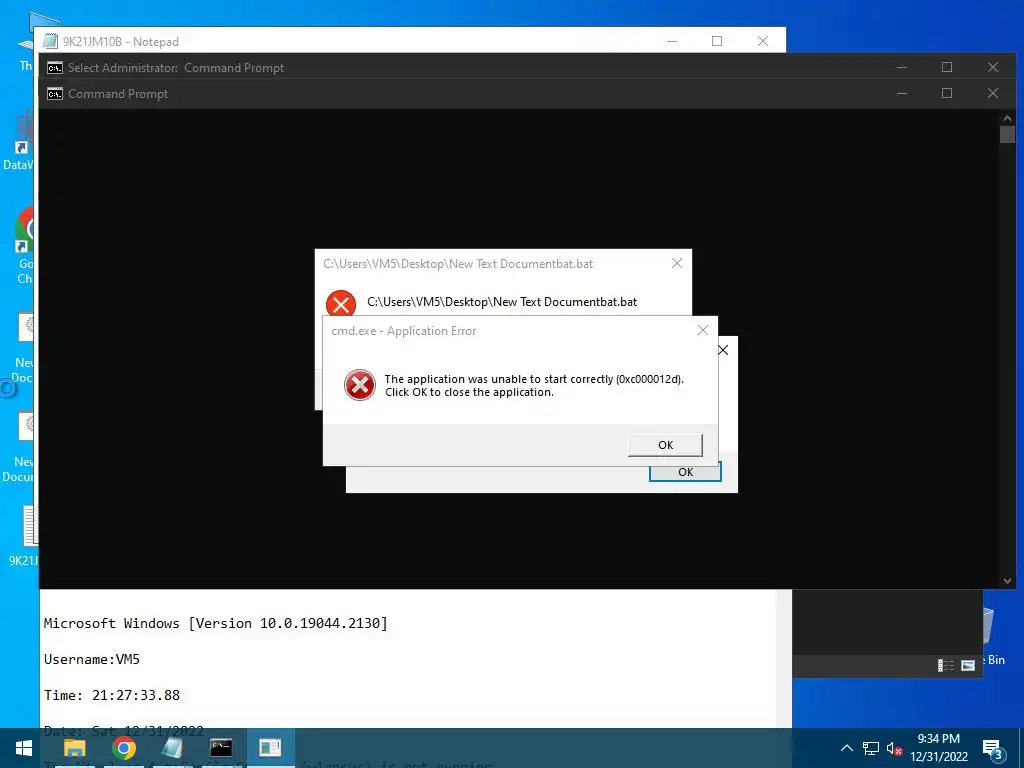This screenshot has width=1024, height=768.
Task: Click red error icon in Application Error dialog
Action: (360, 385)
